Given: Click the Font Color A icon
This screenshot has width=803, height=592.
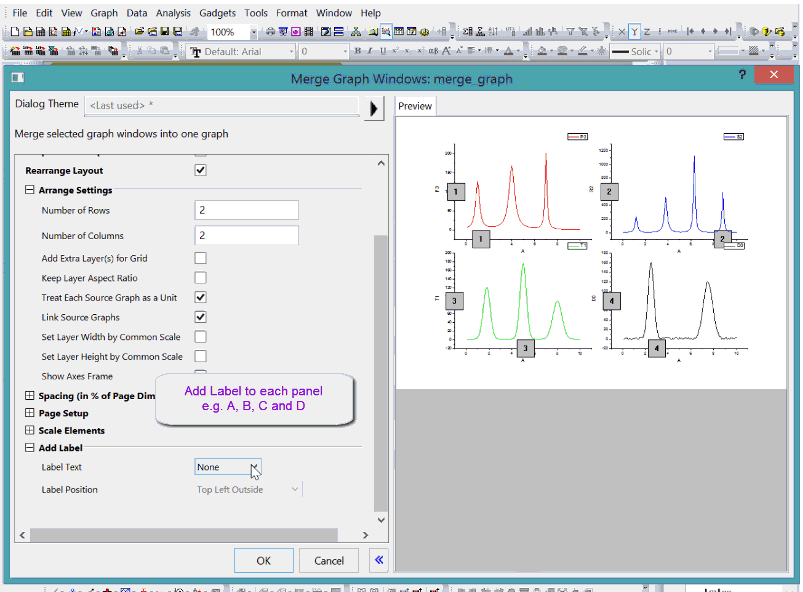Looking at the screenshot, I should coord(508,51).
